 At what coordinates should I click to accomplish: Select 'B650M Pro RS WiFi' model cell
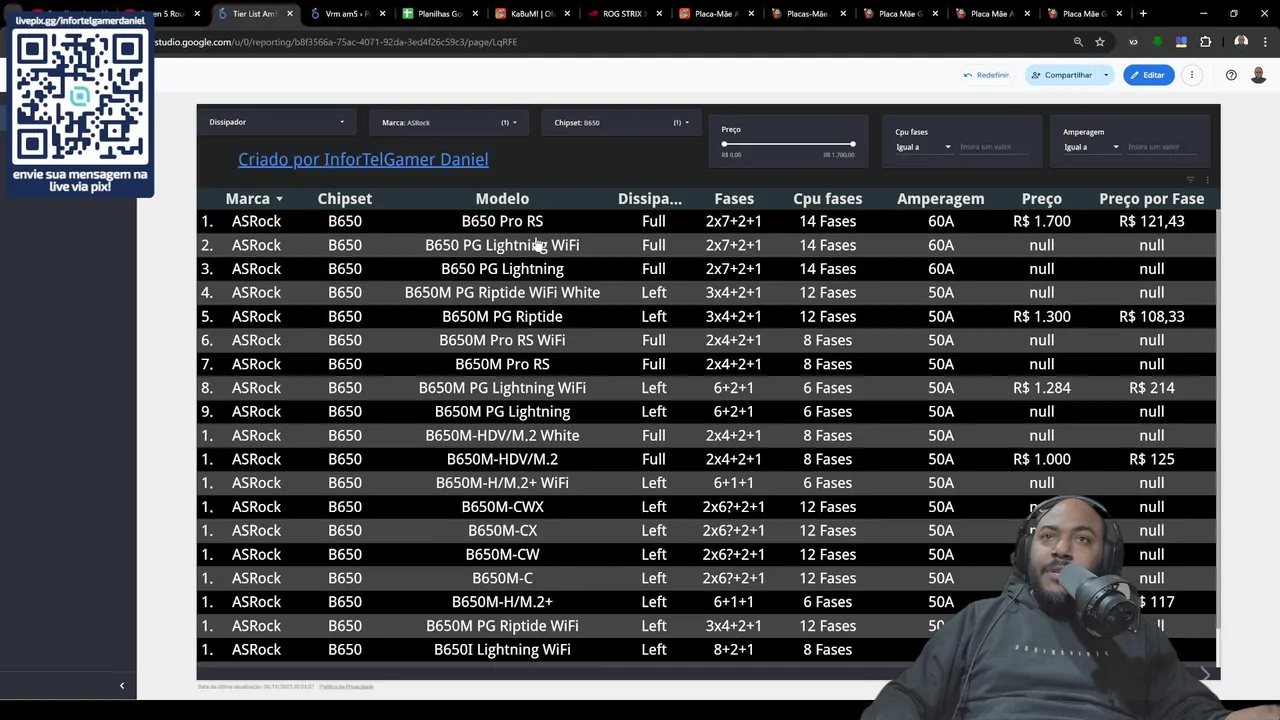(x=502, y=340)
